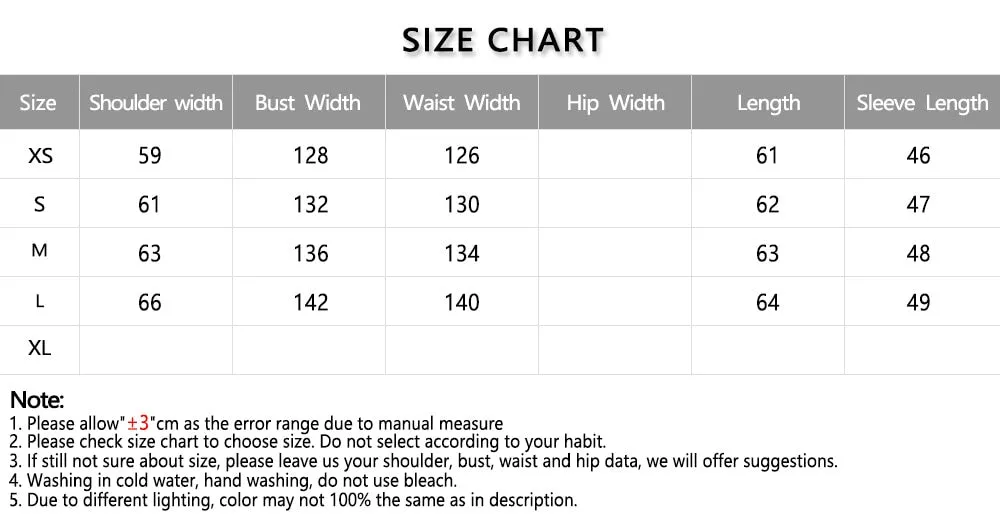
Task: Click the XS shoulder width value 59
Action: tap(150, 156)
